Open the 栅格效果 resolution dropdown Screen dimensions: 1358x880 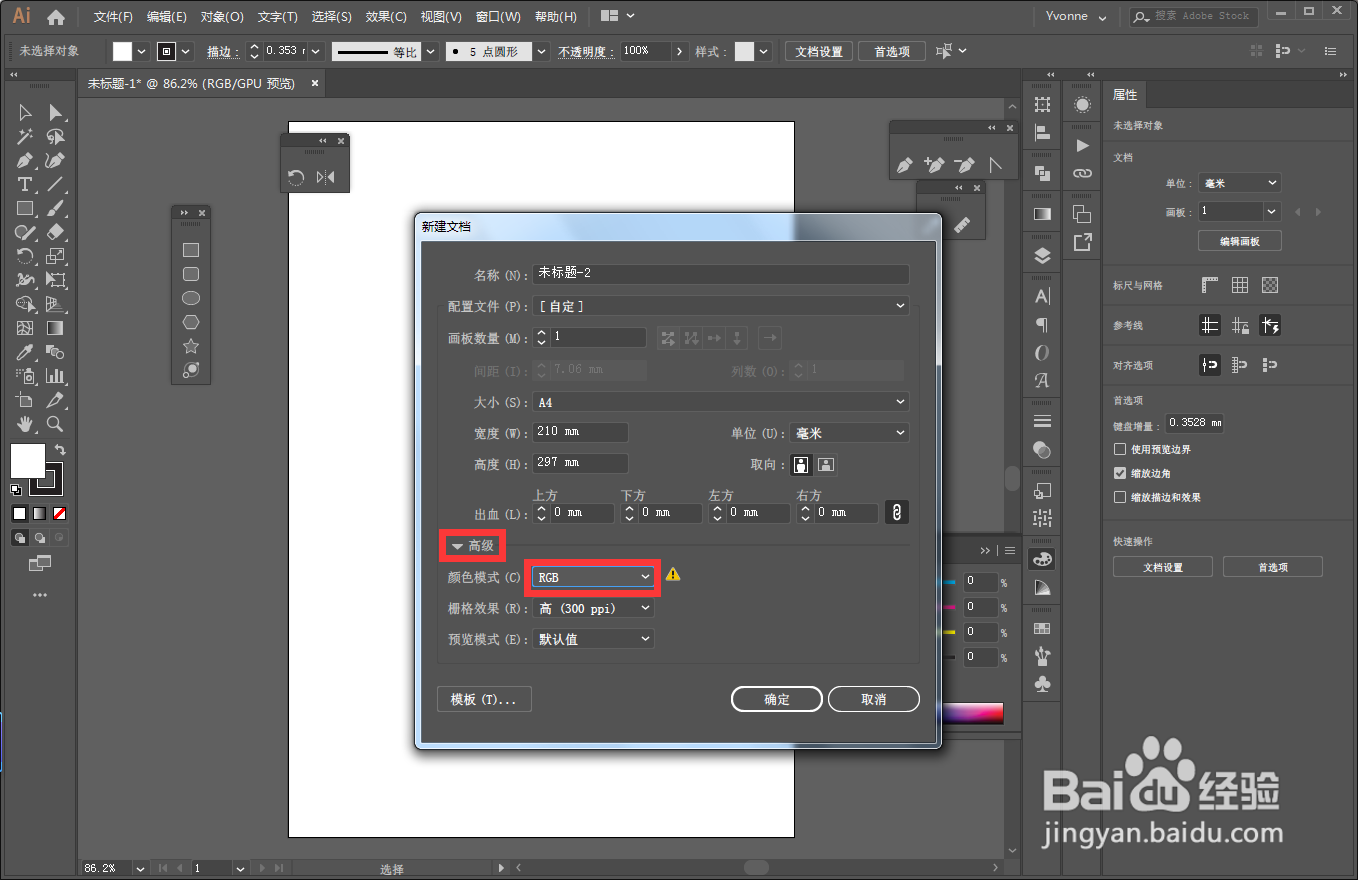(x=593, y=608)
